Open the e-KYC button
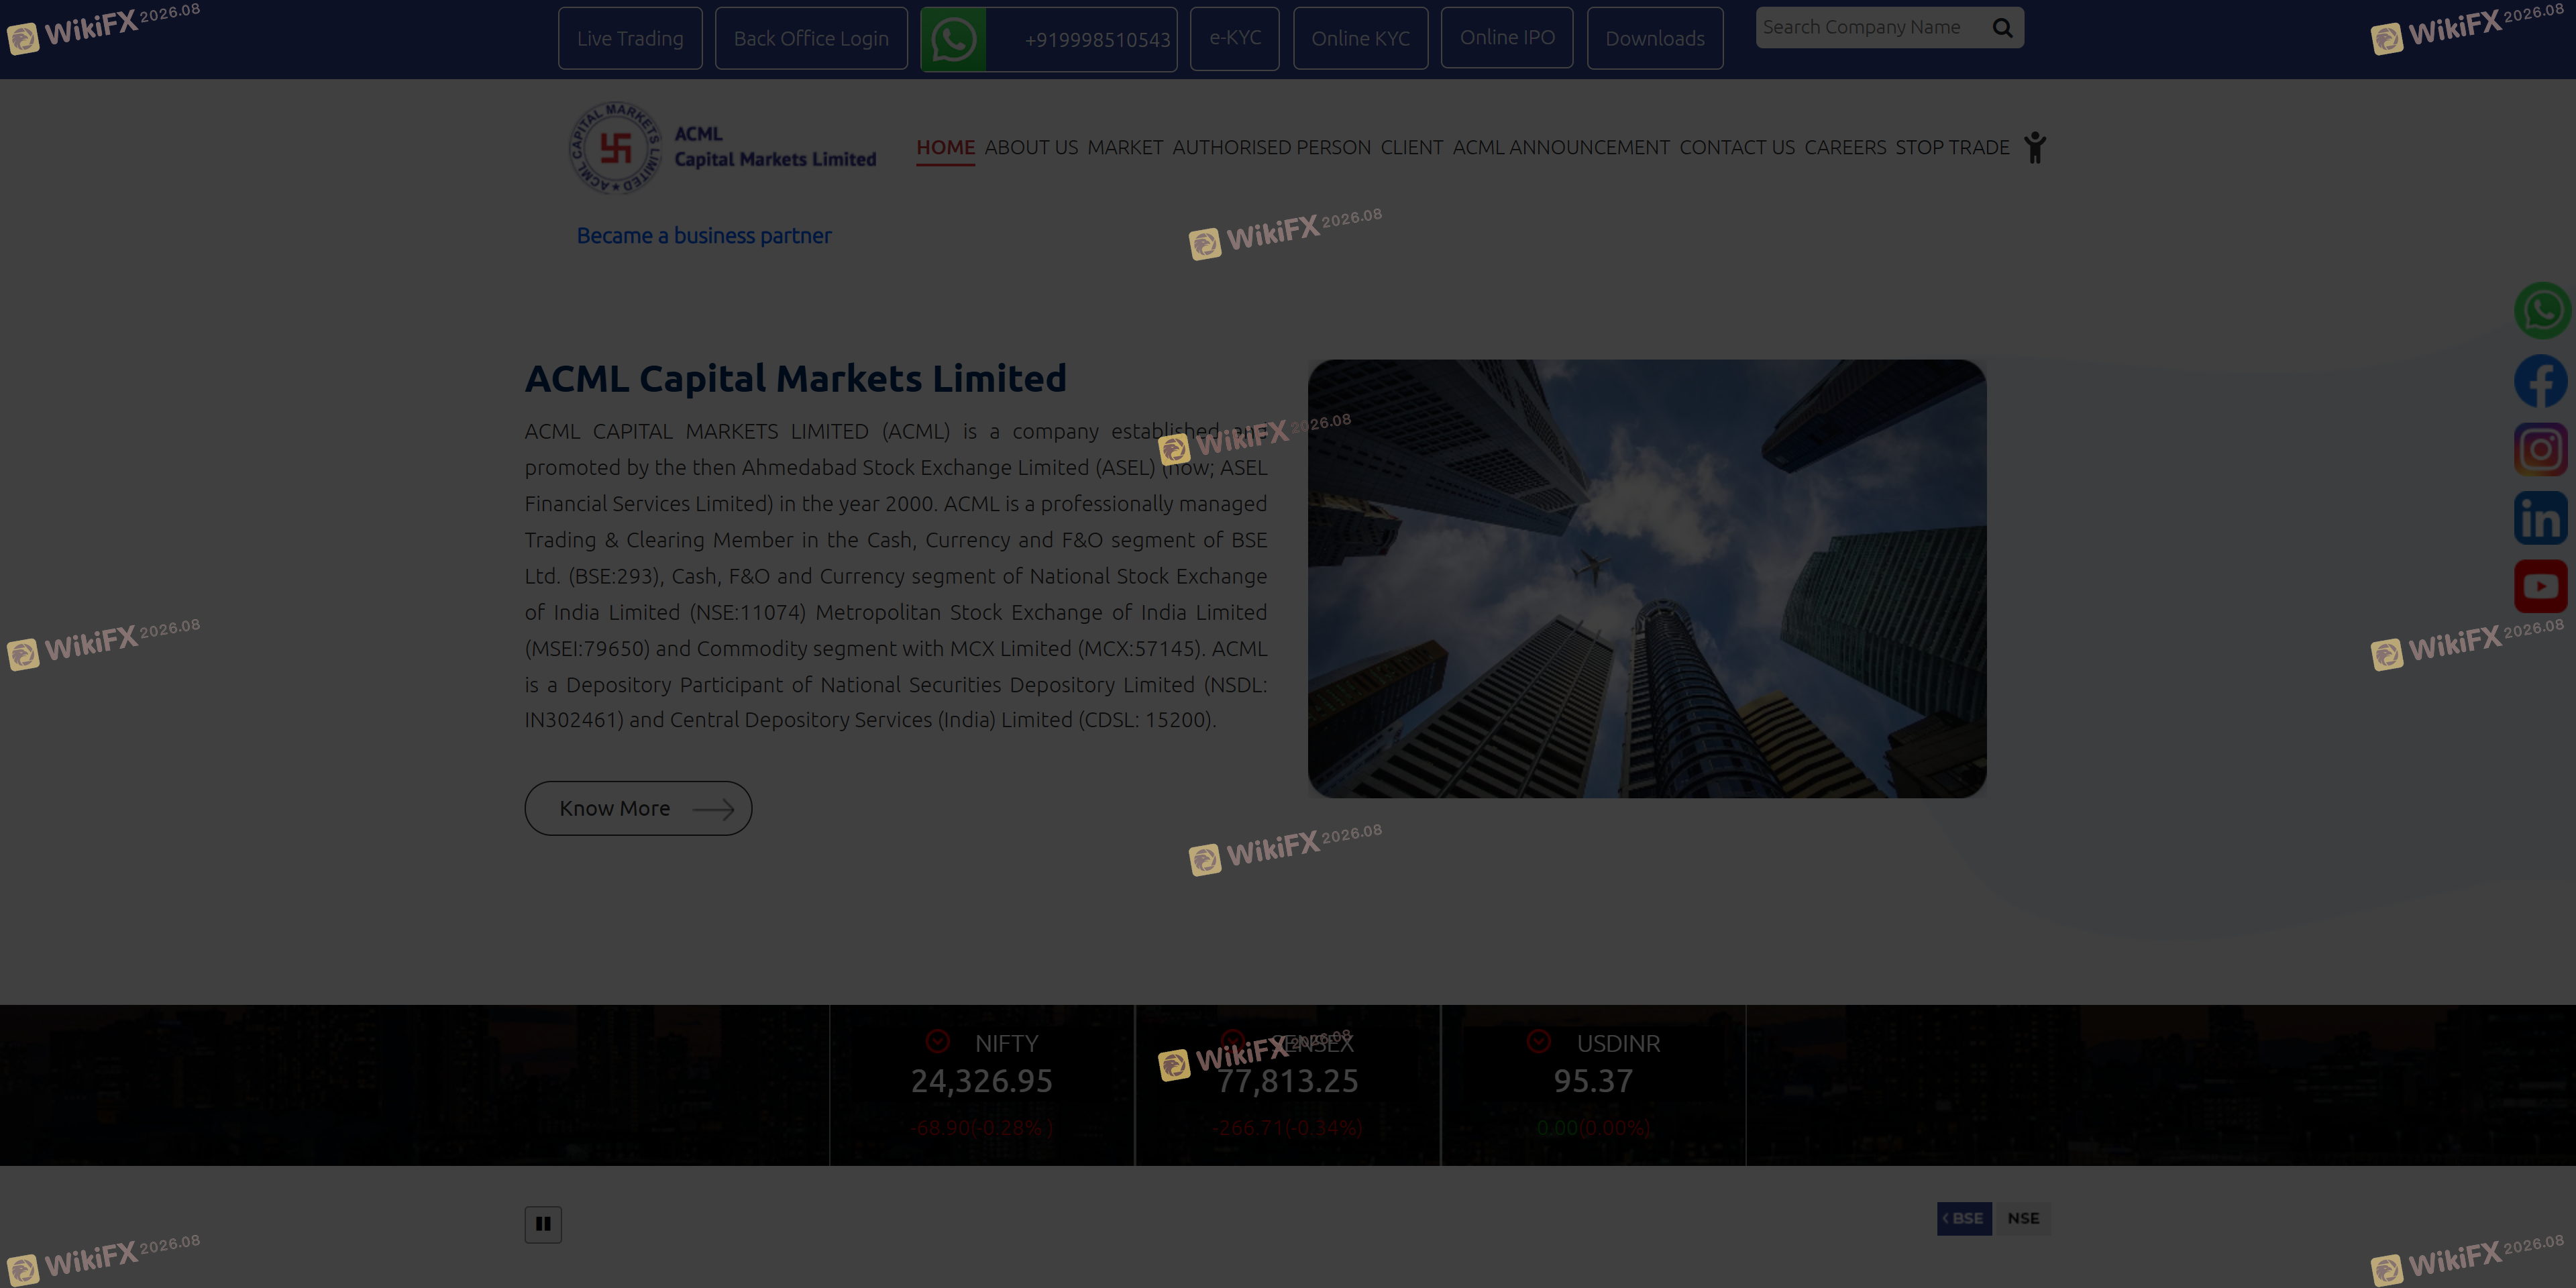The image size is (2576, 1288). 1235,38
